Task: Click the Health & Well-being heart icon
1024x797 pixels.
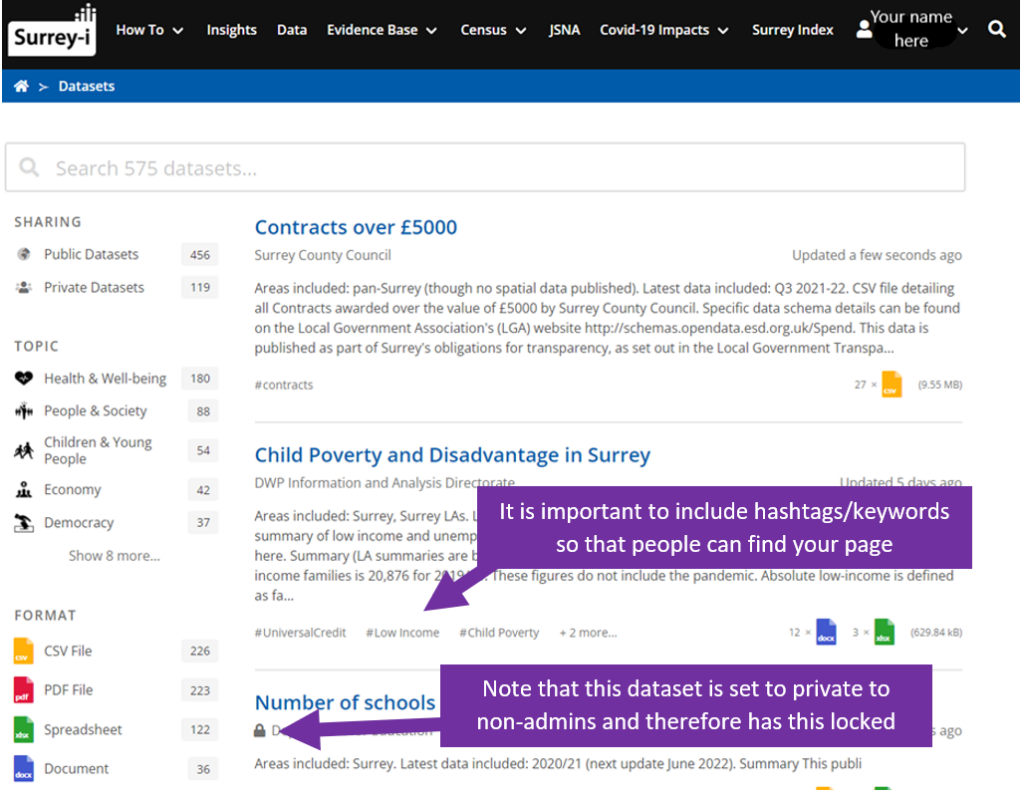Action: click(x=24, y=378)
